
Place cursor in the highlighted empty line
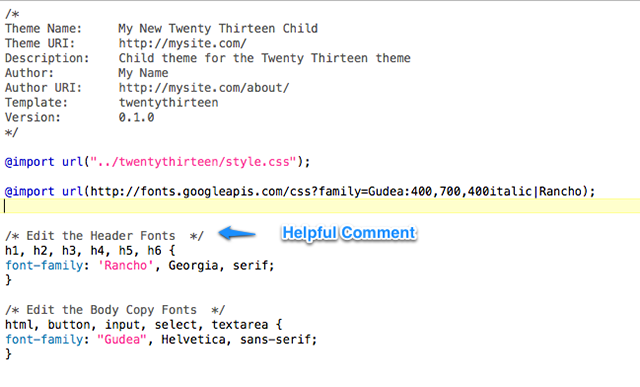[x=320, y=206]
